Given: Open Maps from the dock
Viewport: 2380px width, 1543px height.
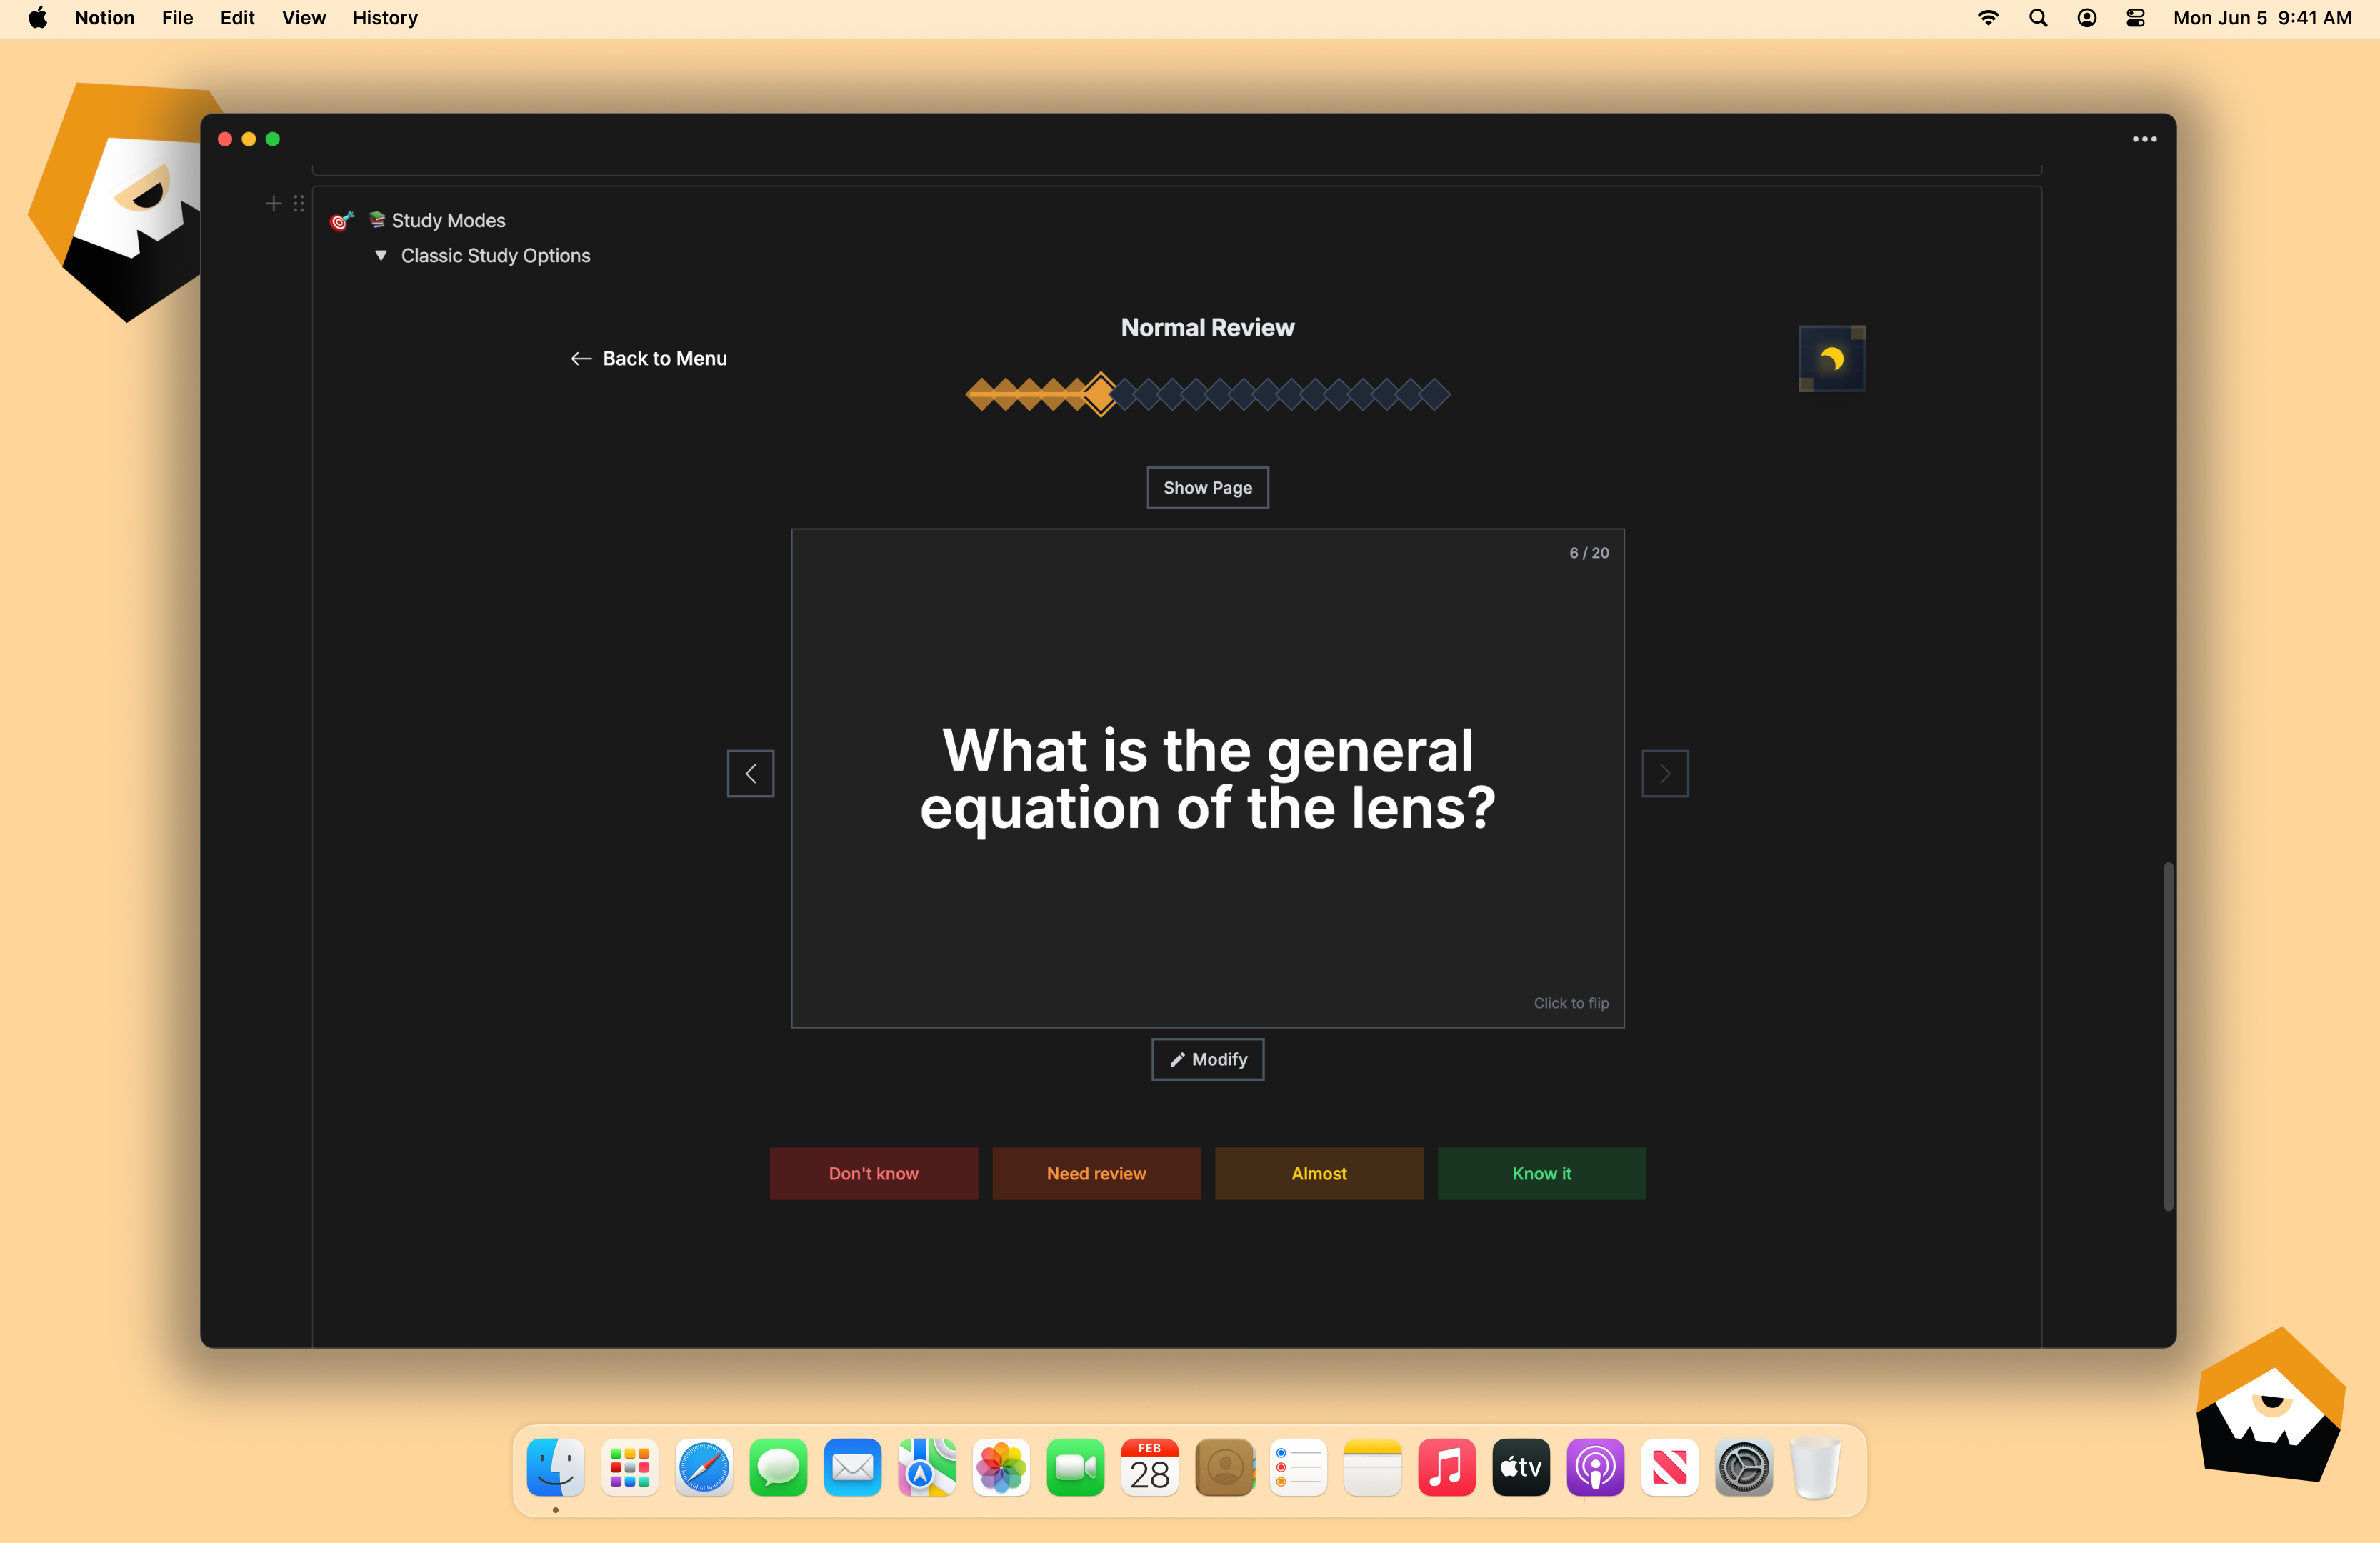Looking at the screenshot, I should point(926,1467).
